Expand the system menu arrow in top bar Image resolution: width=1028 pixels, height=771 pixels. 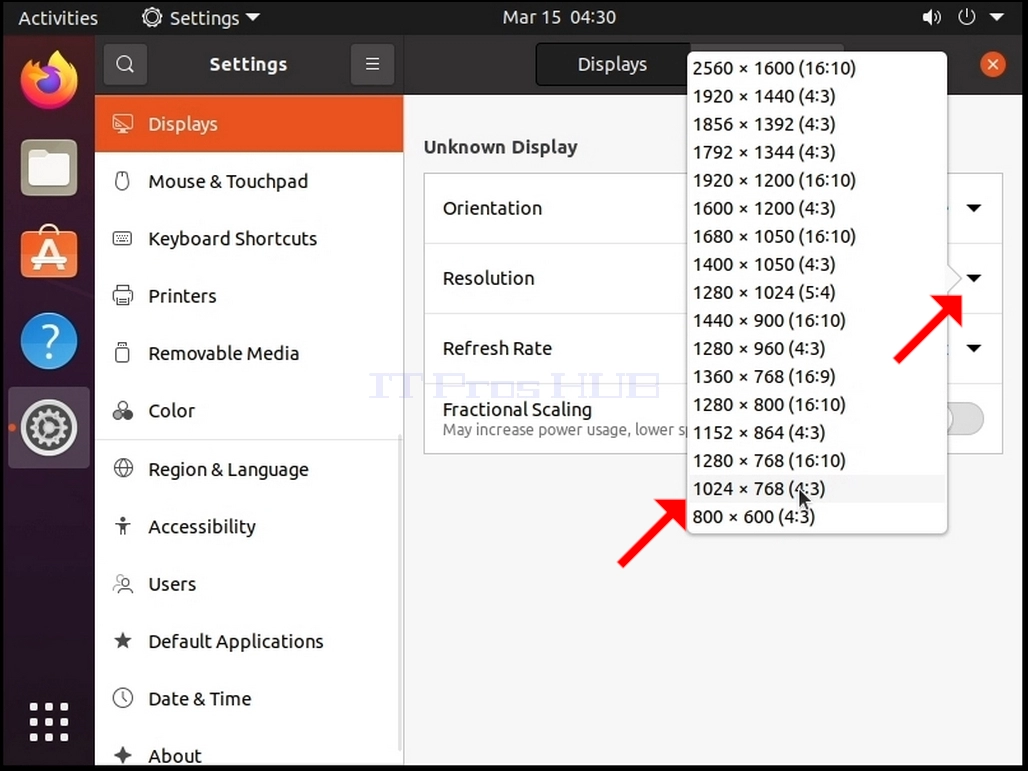click(997, 17)
